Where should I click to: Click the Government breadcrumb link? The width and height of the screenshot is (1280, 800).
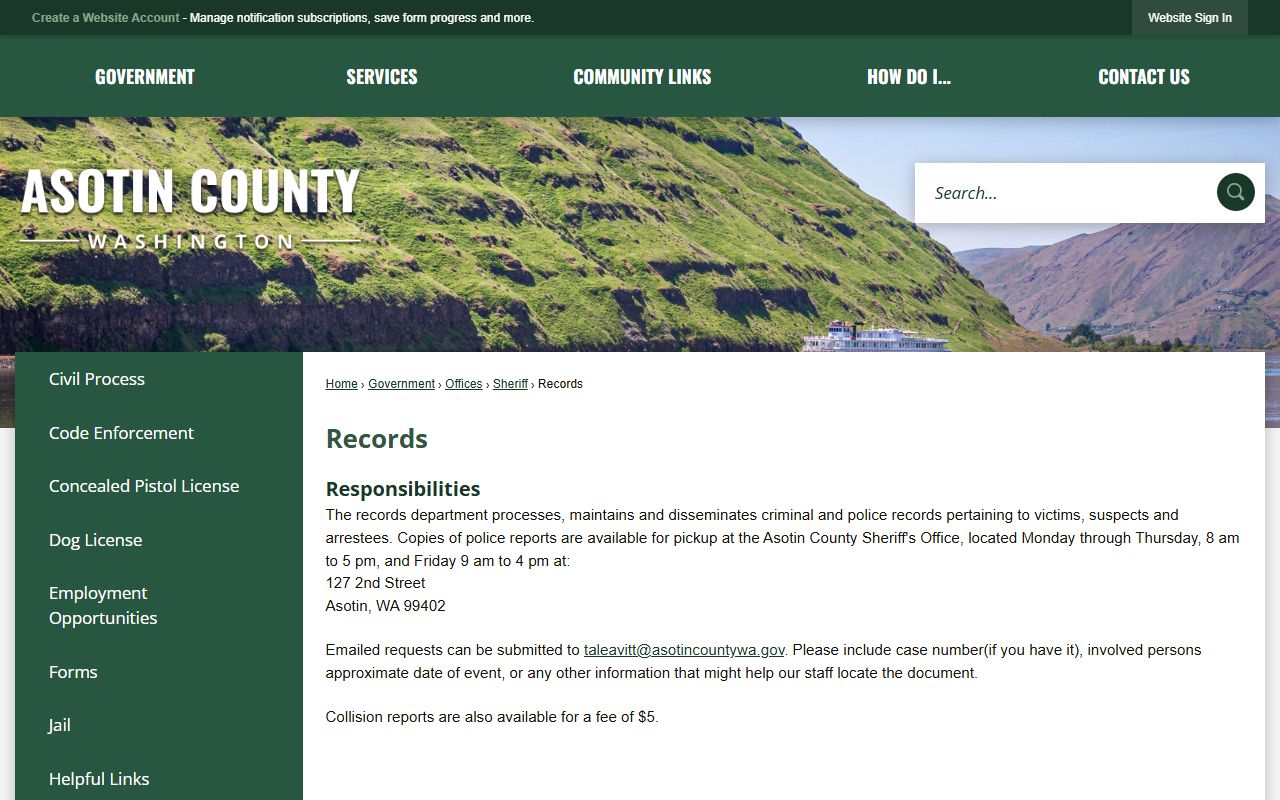point(401,384)
